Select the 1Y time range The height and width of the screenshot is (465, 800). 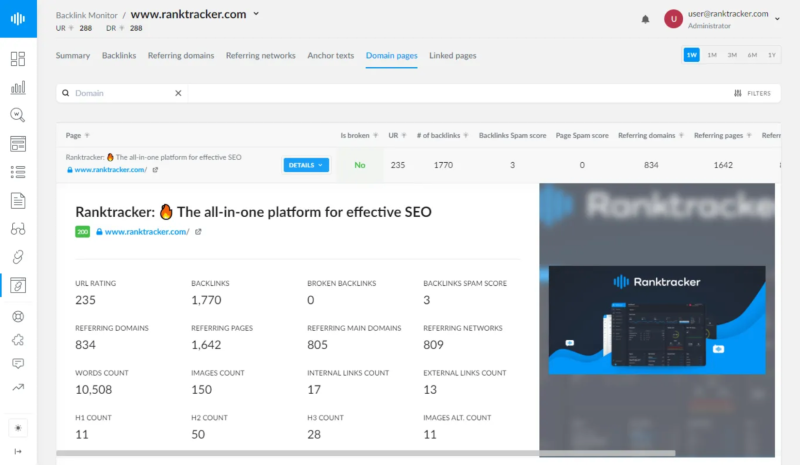point(772,55)
